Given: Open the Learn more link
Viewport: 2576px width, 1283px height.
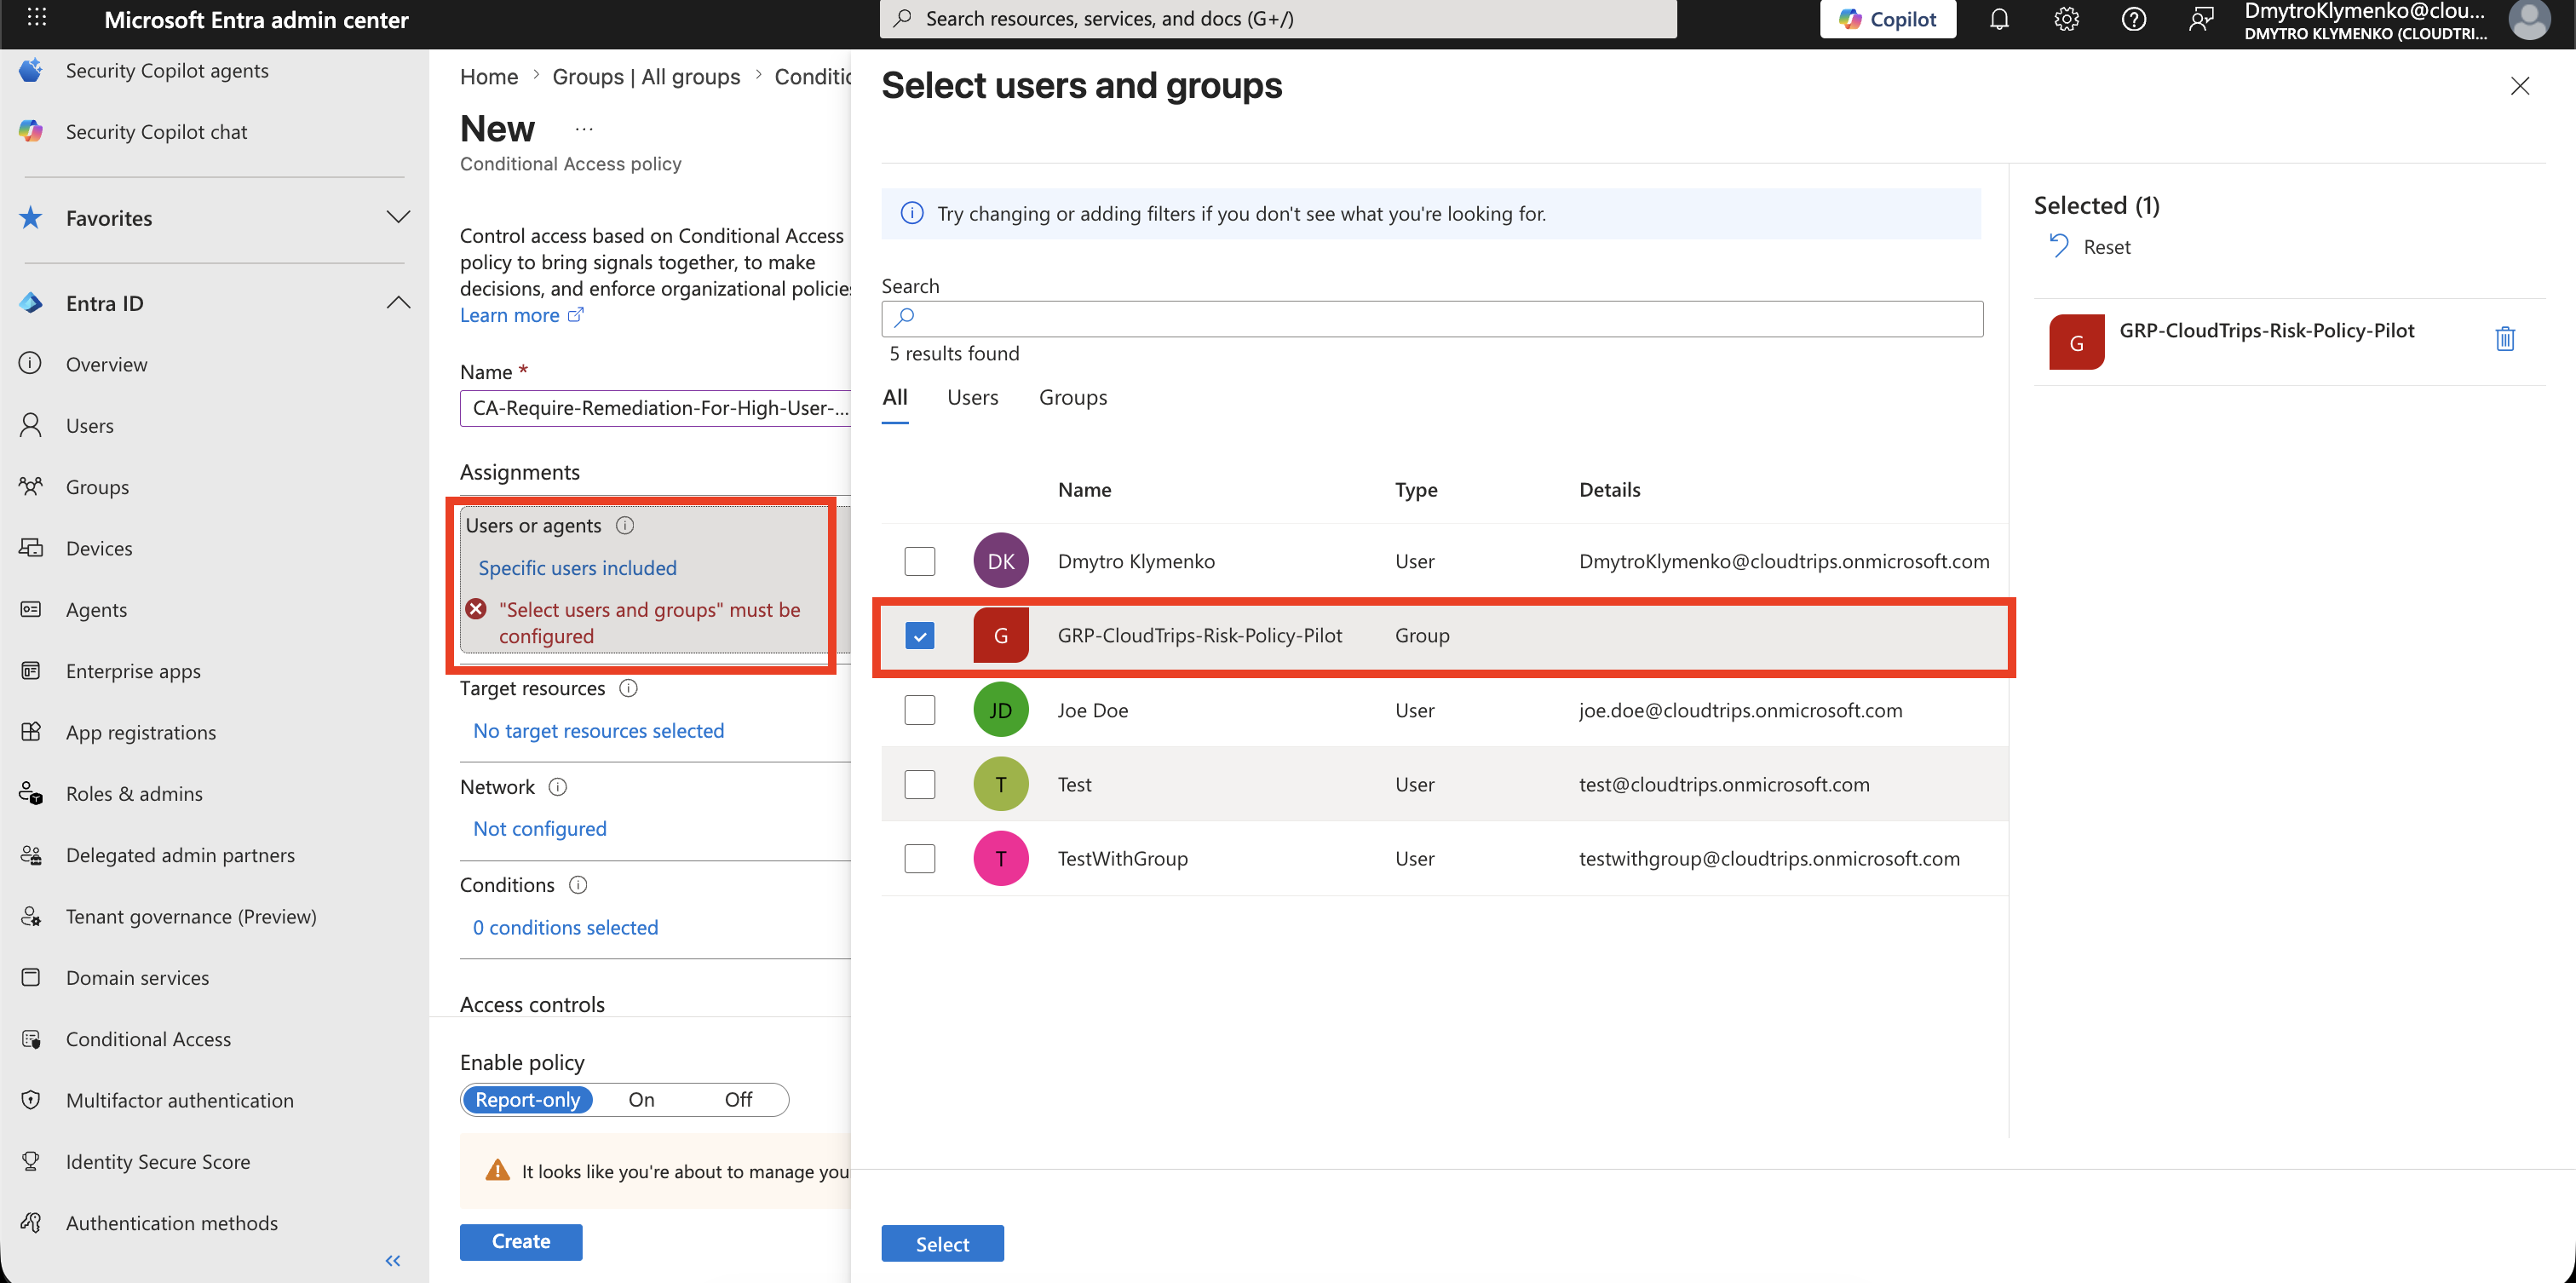Looking at the screenshot, I should click(521, 315).
